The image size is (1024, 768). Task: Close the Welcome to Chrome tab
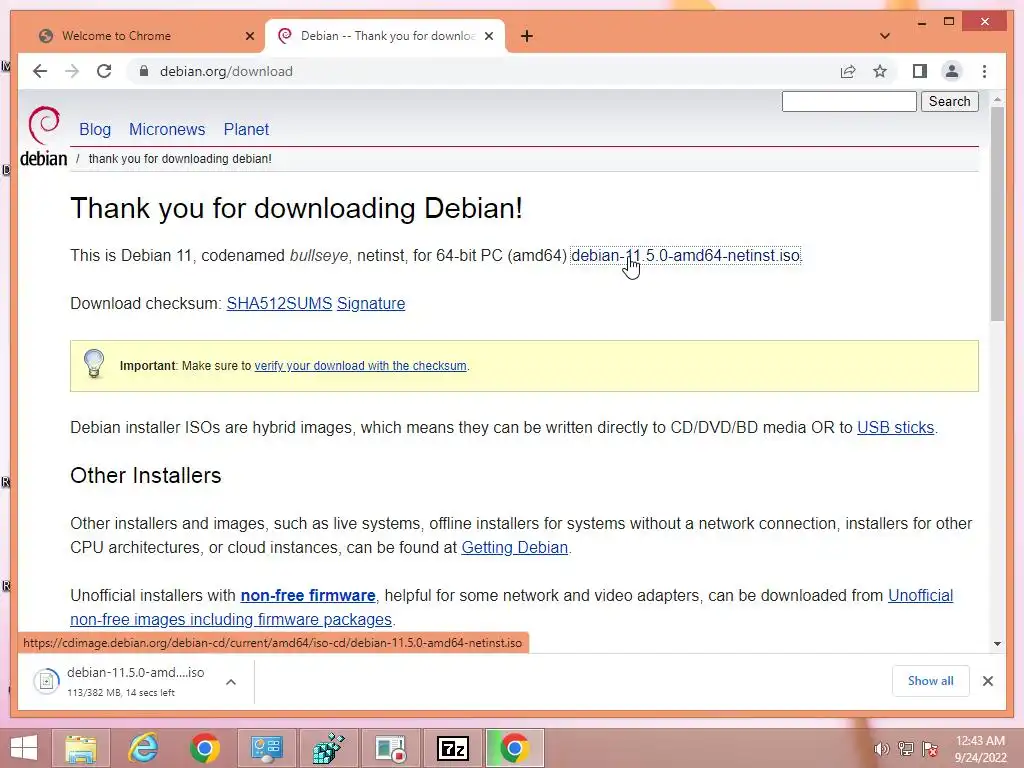pyautogui.click(x=249, y=36)
